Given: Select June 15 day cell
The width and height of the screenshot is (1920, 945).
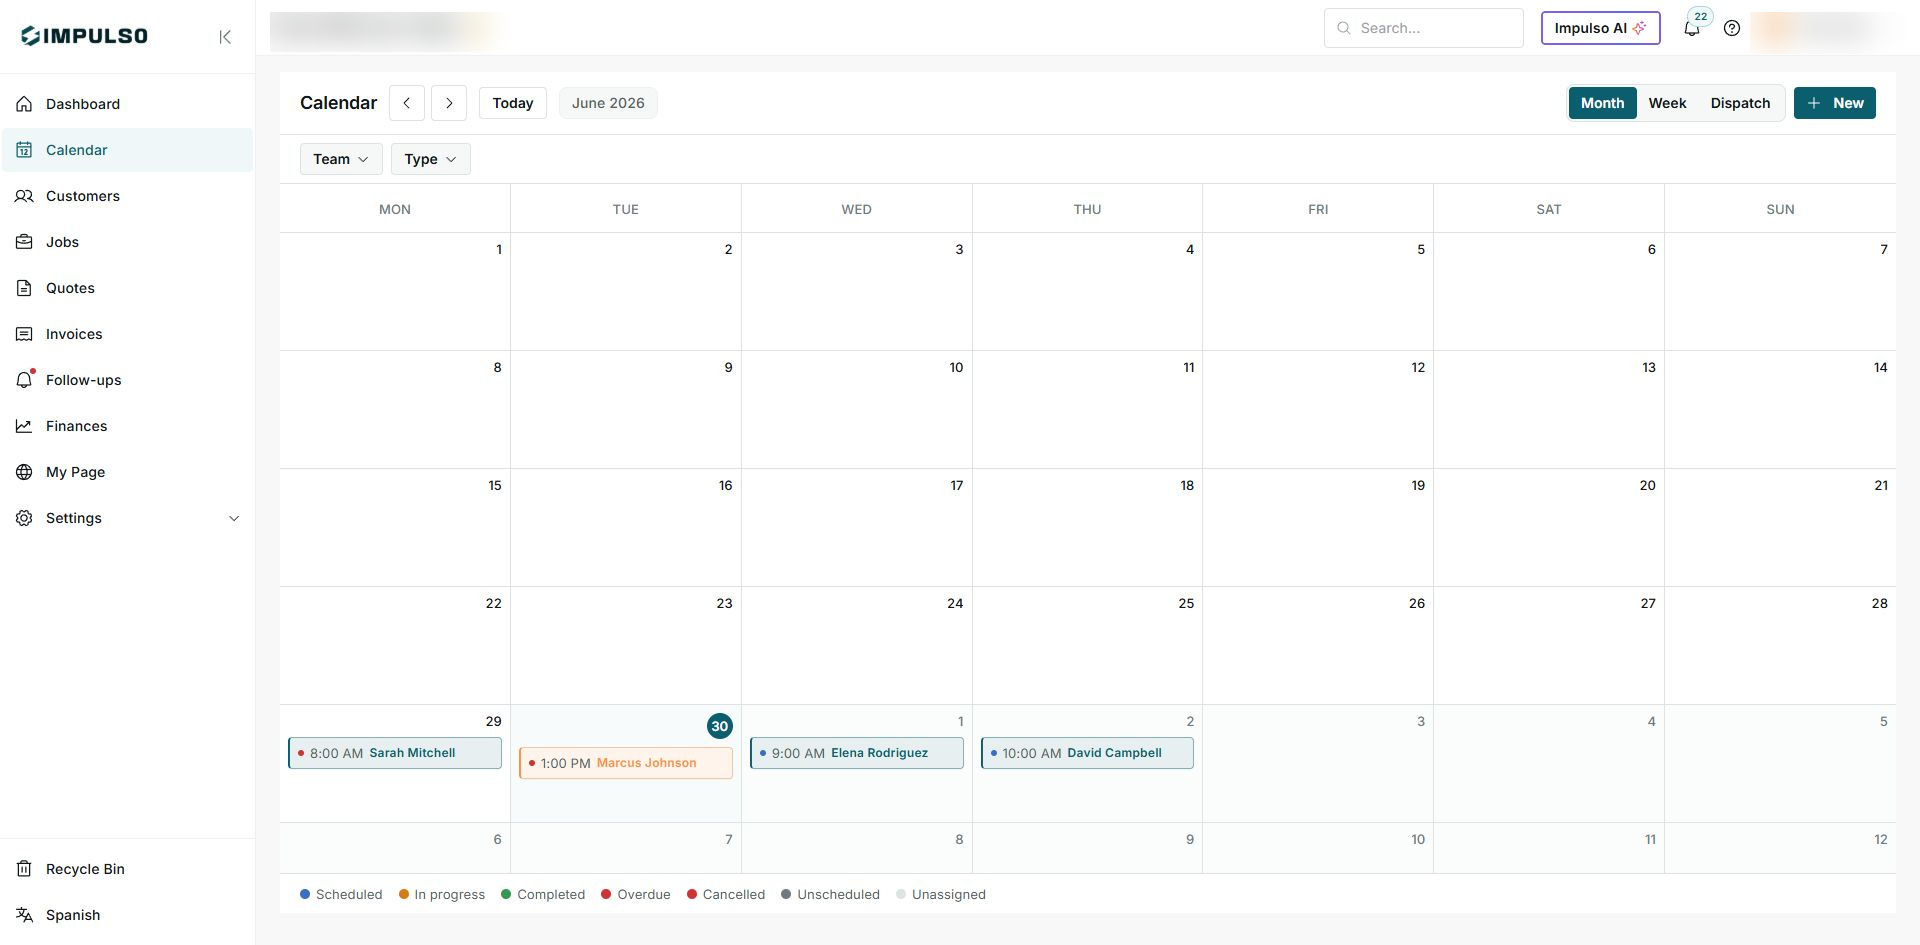Looking at the screenshot, I should coord(395,527).
